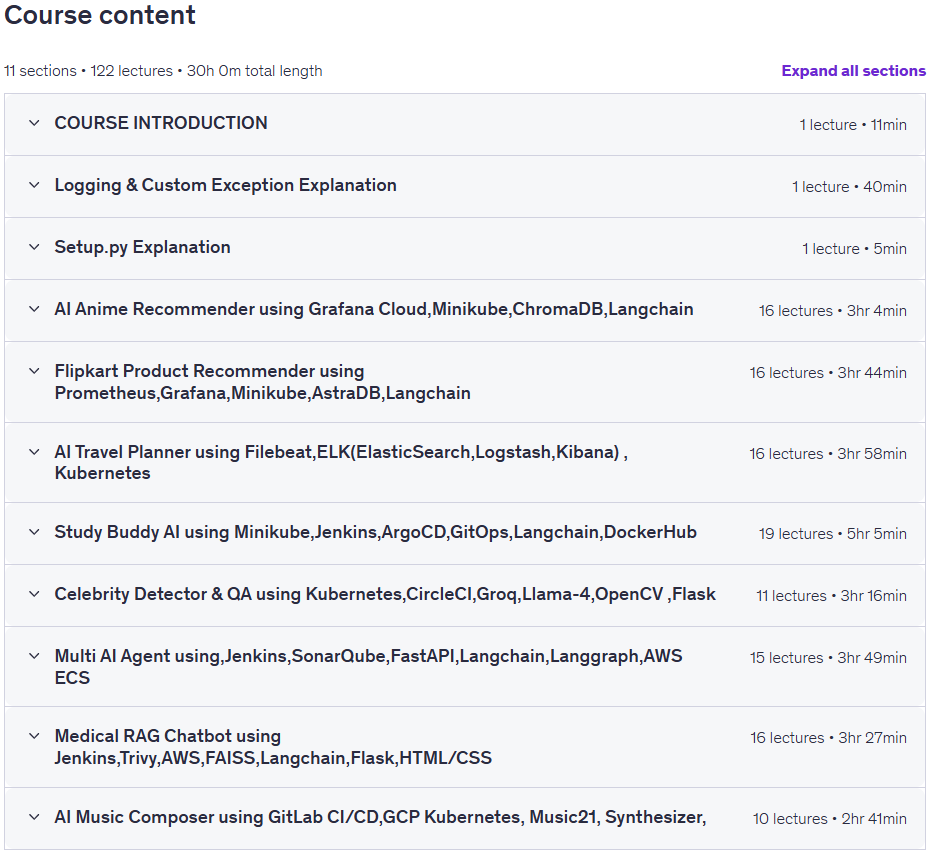Click AI Anime Recommender section title
The image size is (927, 853).
tap(374, 309)
